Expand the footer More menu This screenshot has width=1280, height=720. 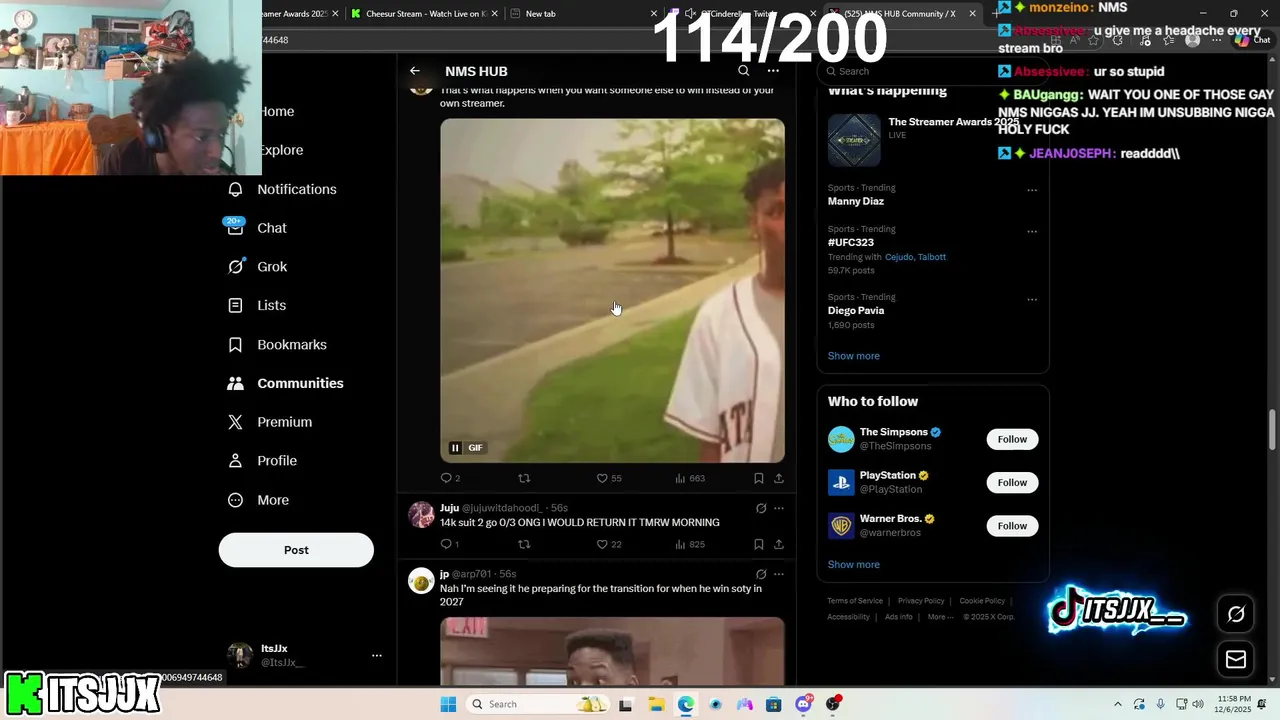pyautogui.click(x=940, y=617)
